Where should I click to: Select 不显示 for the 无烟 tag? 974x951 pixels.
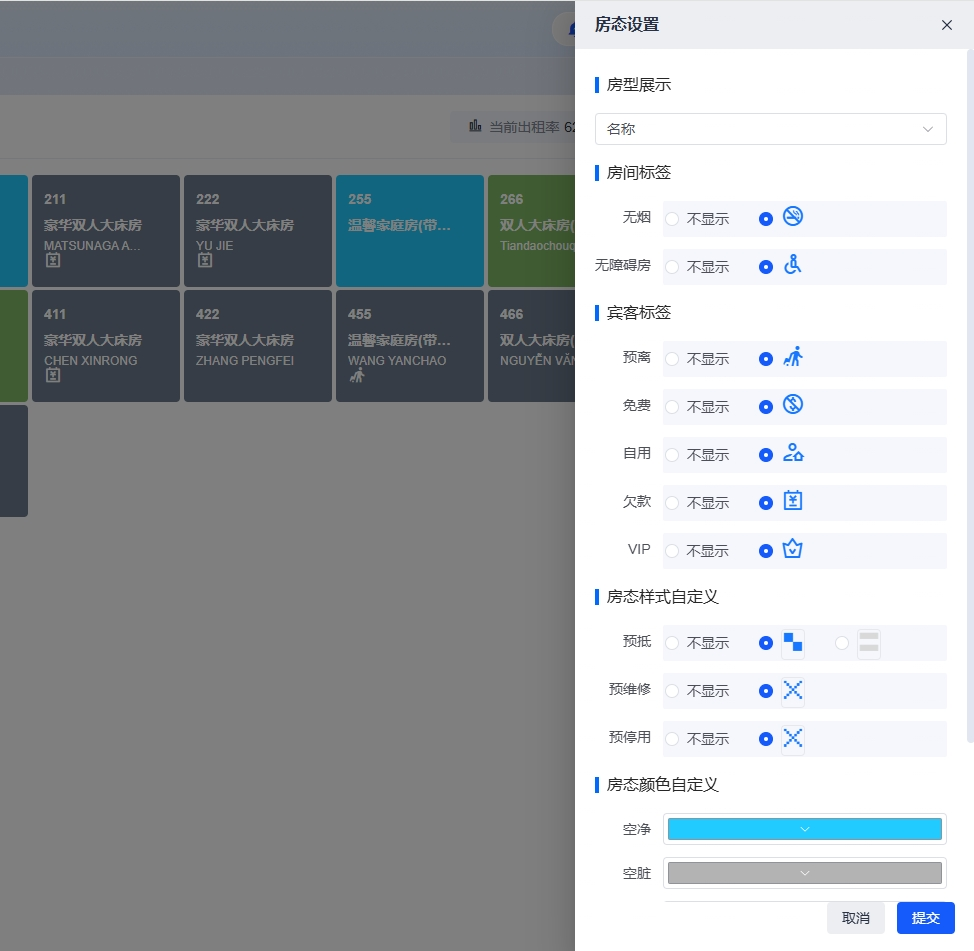point(673,219)
